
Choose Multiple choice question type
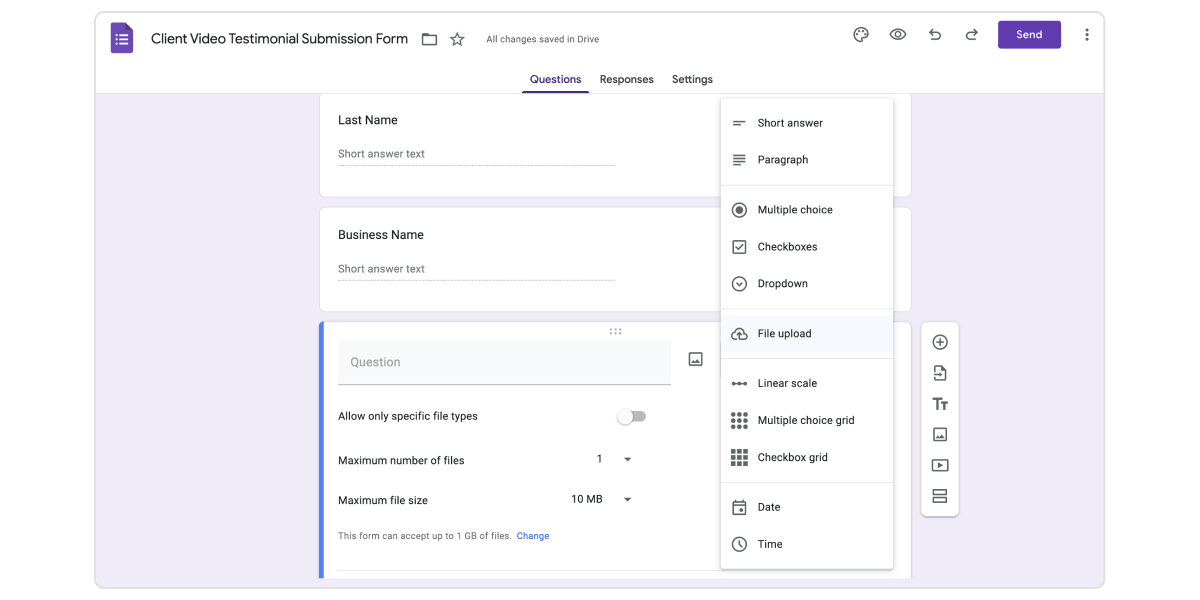(806, 210)
